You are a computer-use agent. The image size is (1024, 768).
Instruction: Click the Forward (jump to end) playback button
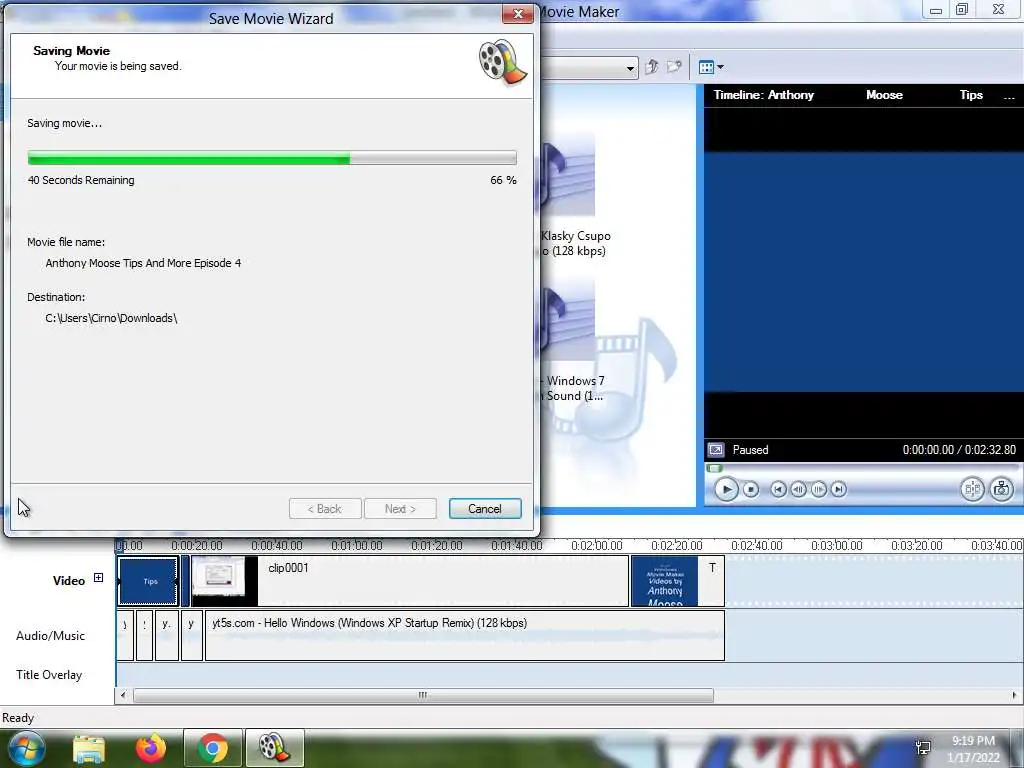coord(839,489)
